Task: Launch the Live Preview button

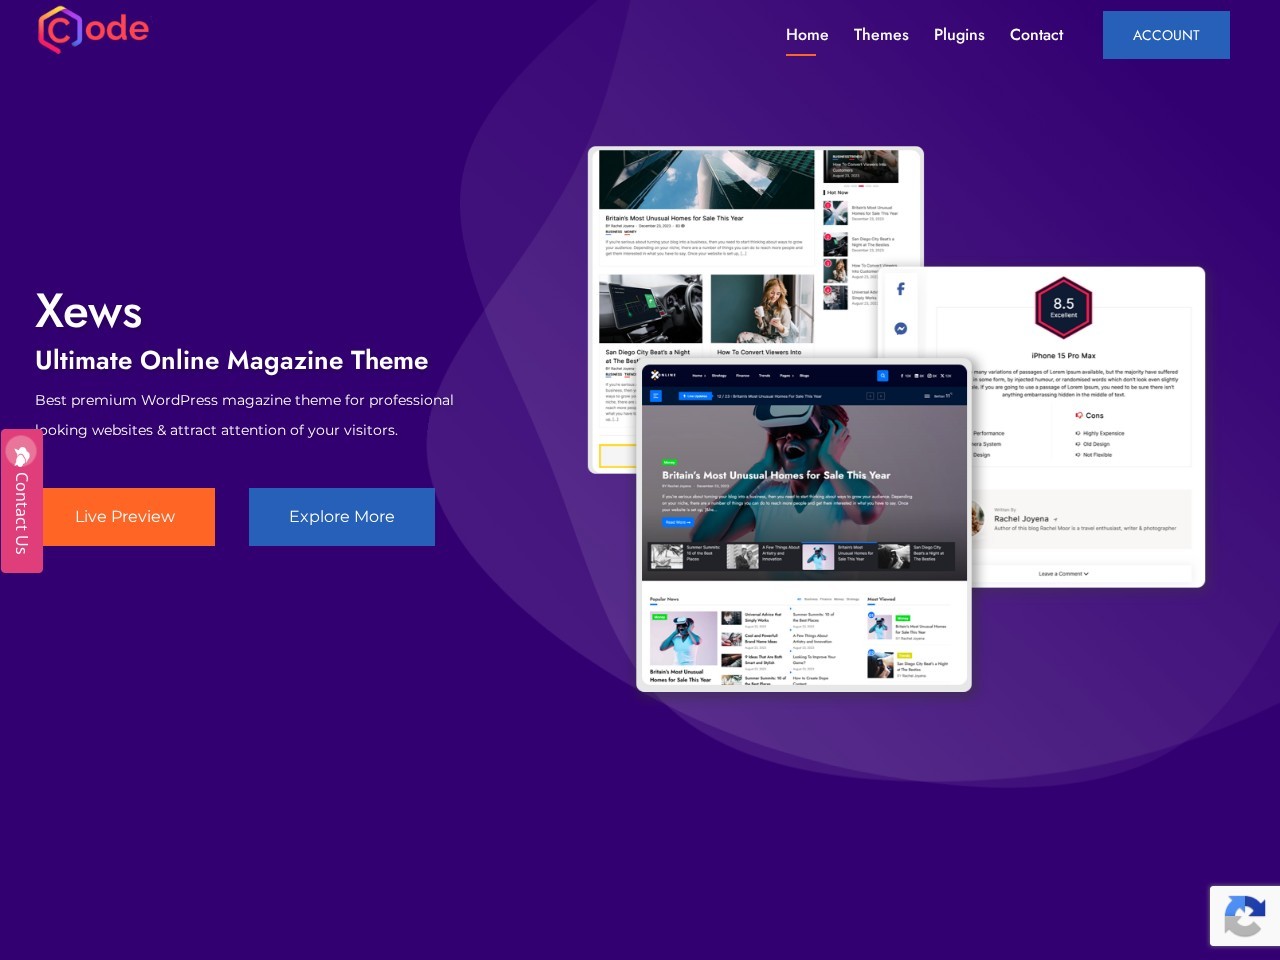Action: (x=125, y=517)
